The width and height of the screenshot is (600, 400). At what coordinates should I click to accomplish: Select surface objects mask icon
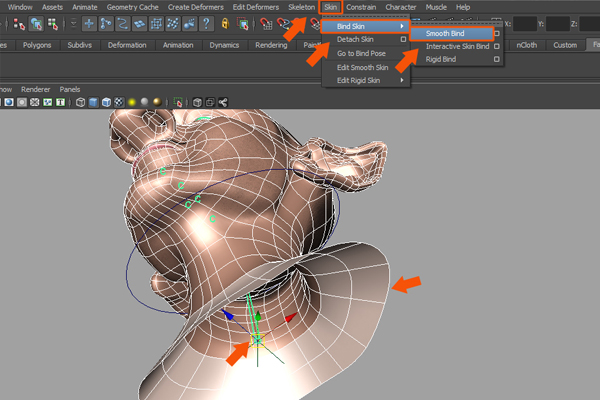pyautogui.click(x=139, y=24)
